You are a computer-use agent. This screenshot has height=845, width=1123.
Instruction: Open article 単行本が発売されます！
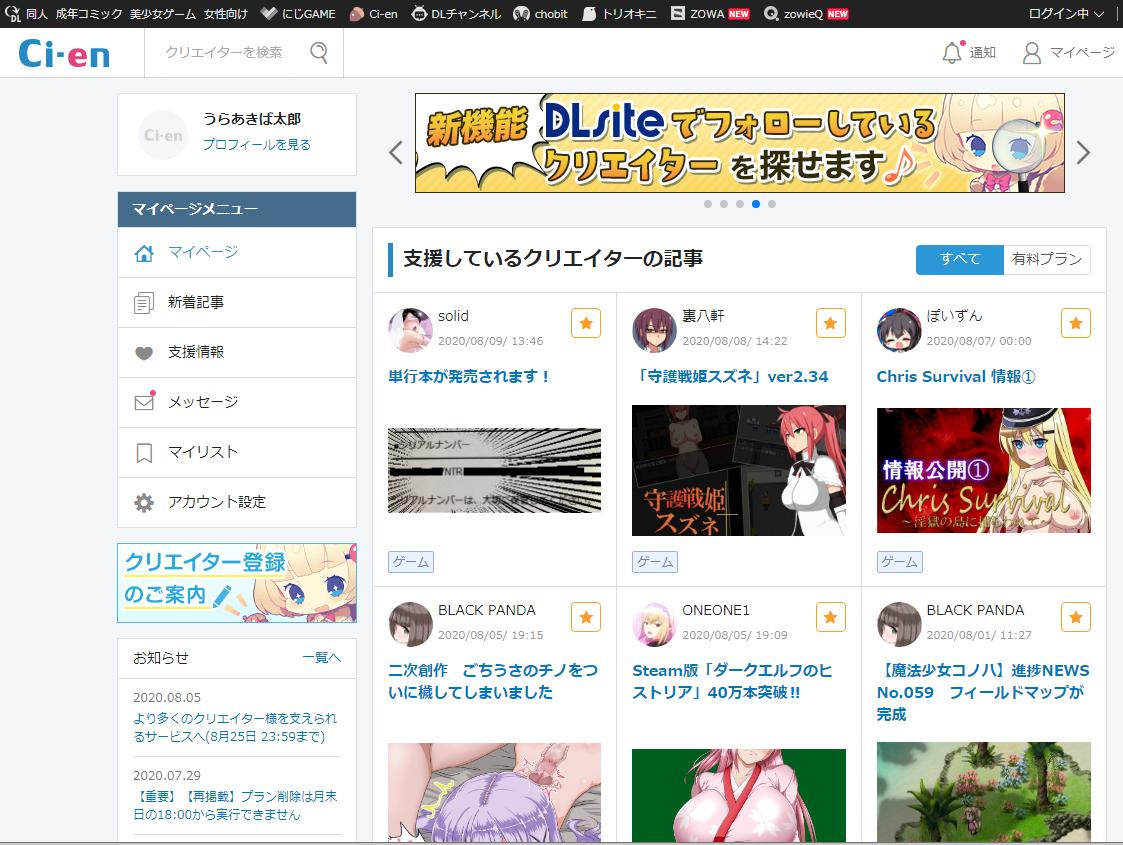[469, 377]
